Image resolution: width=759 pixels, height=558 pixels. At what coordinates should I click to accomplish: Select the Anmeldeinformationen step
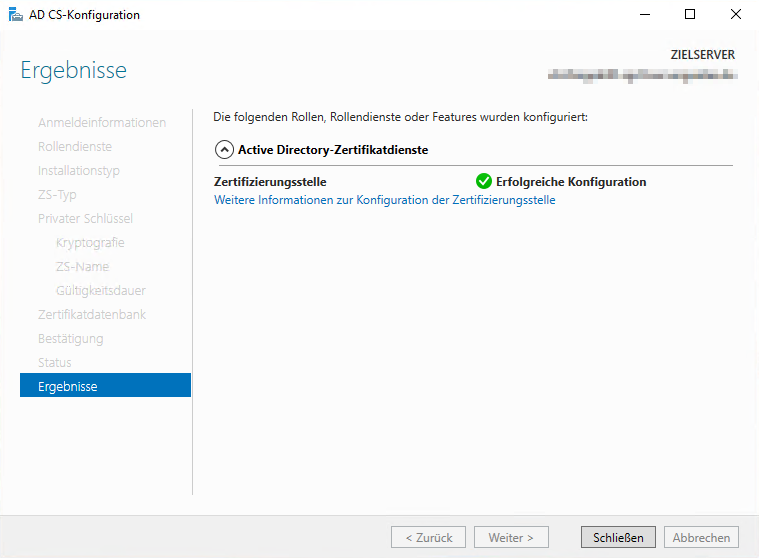102,122
